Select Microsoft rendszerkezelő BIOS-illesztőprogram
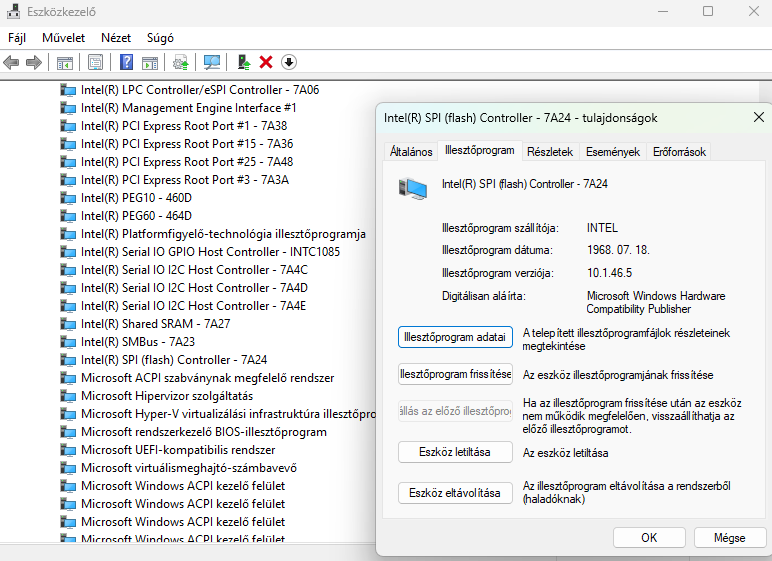 (204, 432)
